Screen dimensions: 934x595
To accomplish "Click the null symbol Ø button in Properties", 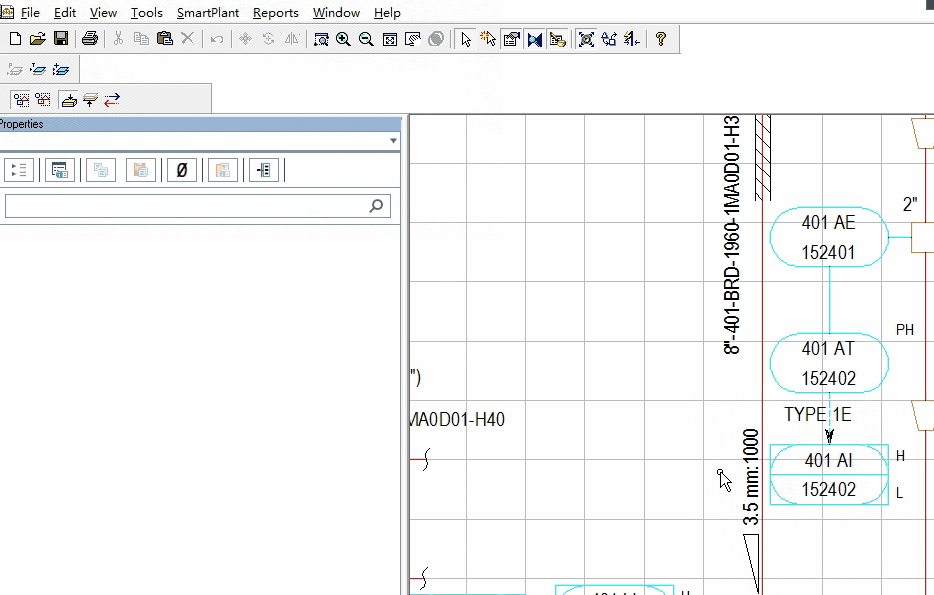I will [182, 170].
